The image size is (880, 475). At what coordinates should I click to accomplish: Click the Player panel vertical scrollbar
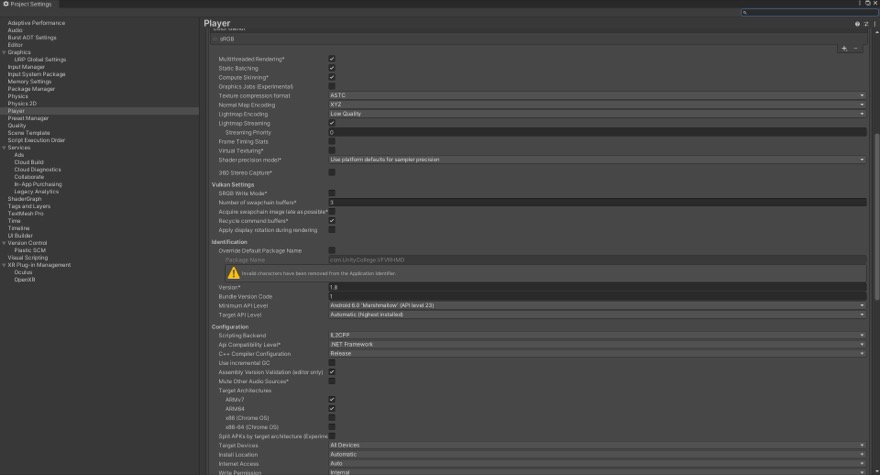pos(877,217)
